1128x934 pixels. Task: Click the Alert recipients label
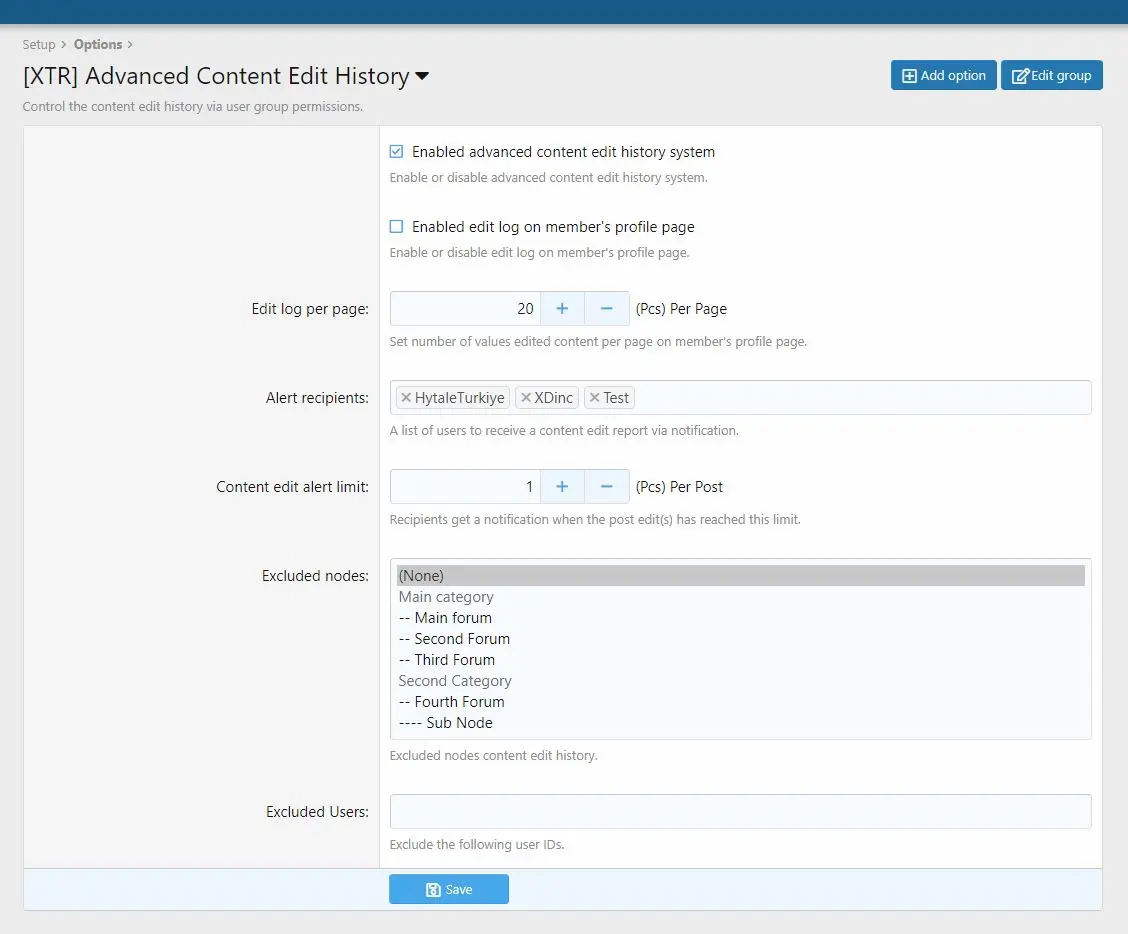[x=317, y=397]
